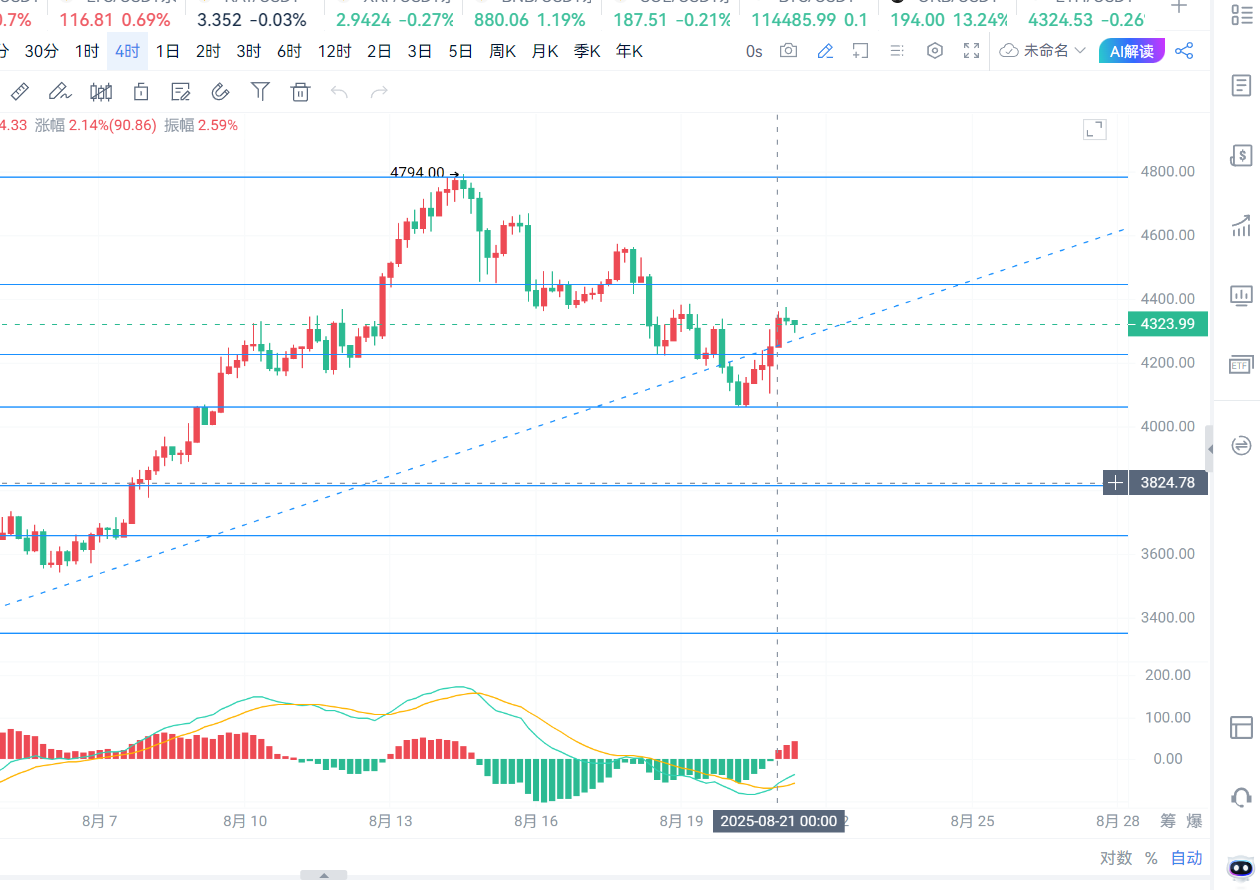The image size is (1260, 890).
Task: Click the share icon beside AI解读
Action: tap(1185, 51)
